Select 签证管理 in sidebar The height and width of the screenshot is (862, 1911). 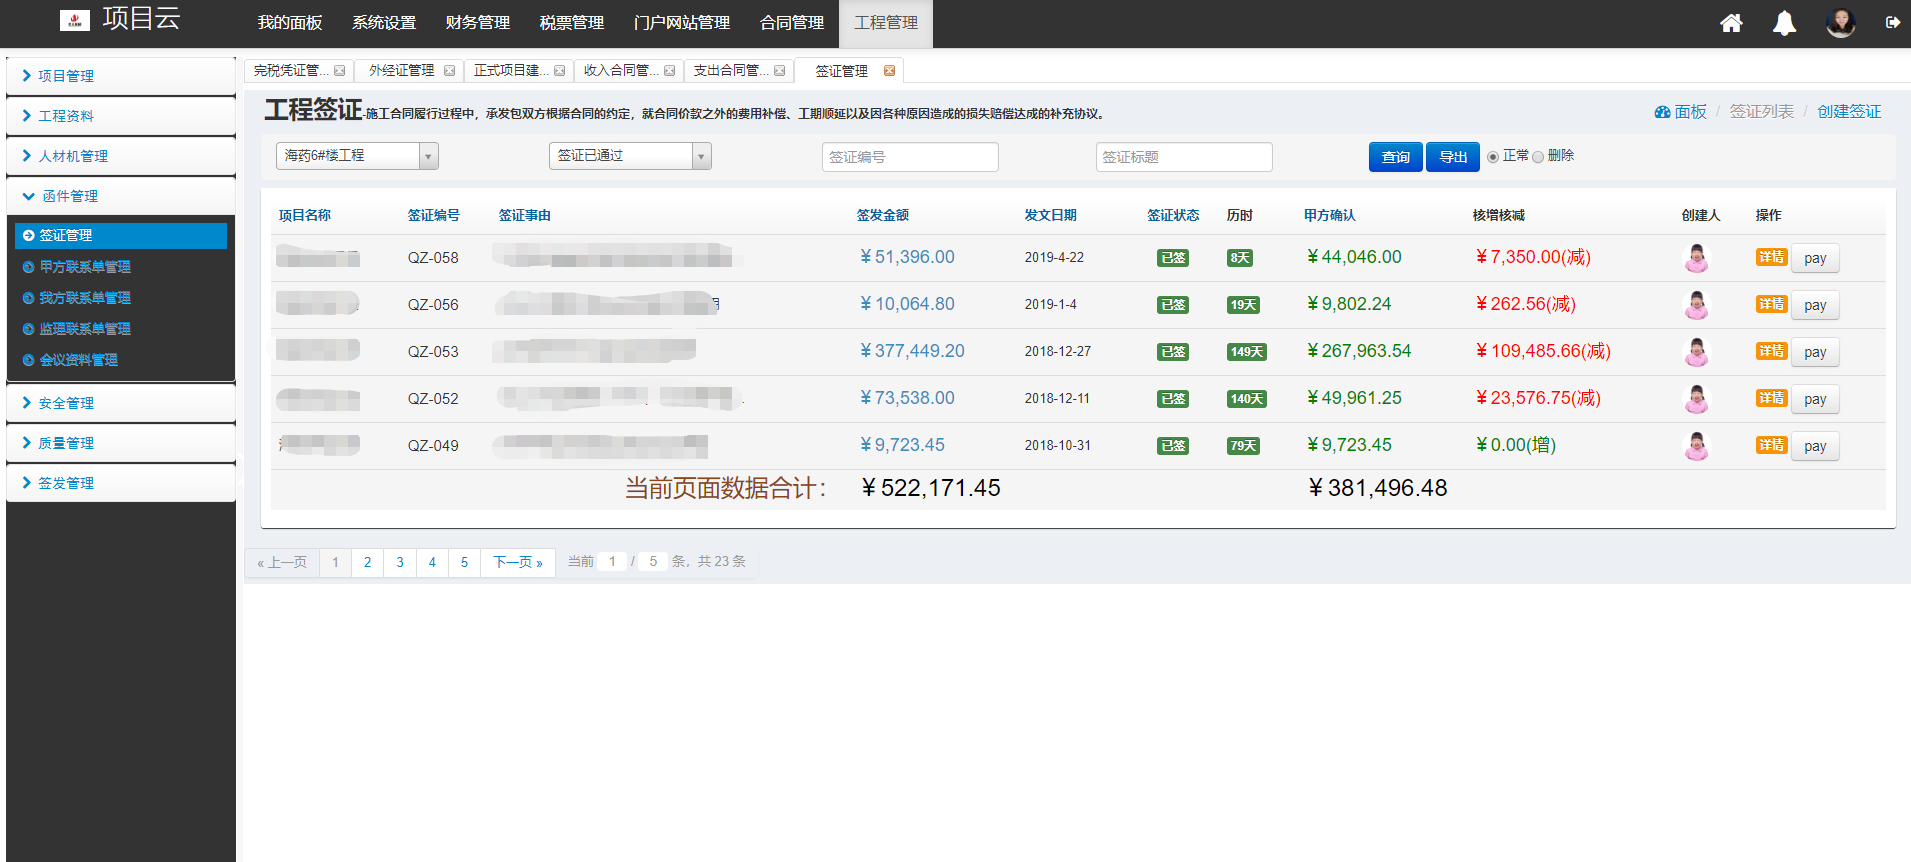121,235
